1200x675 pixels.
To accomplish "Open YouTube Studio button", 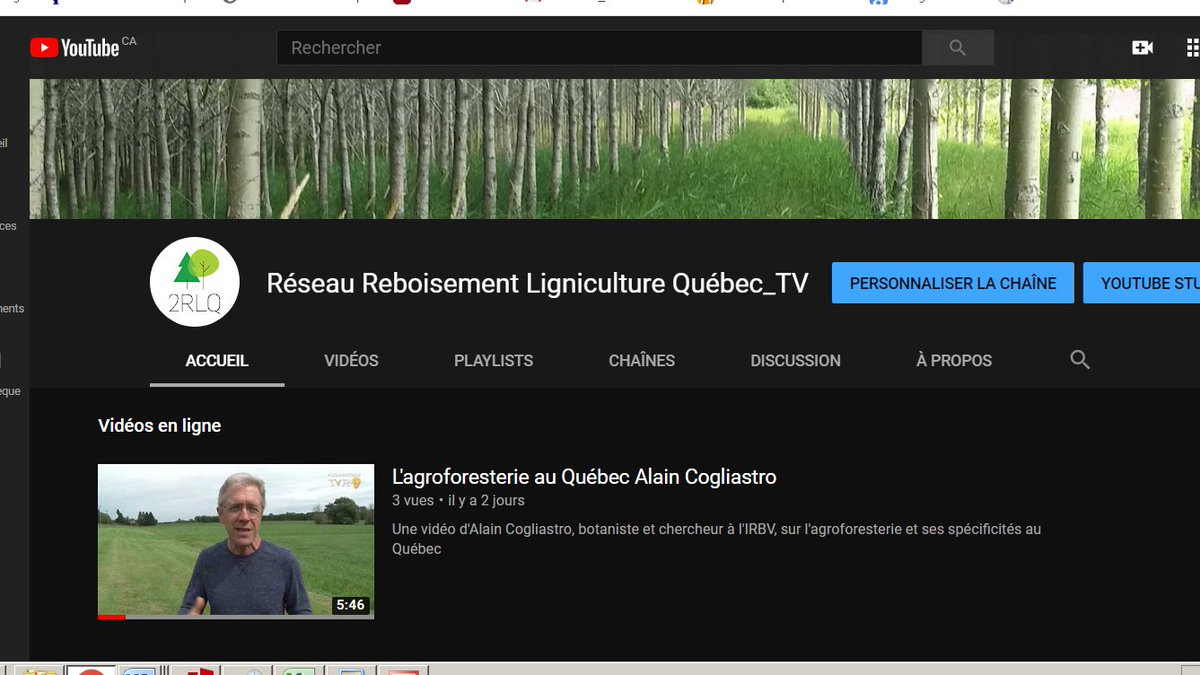I will point(1141,283).
